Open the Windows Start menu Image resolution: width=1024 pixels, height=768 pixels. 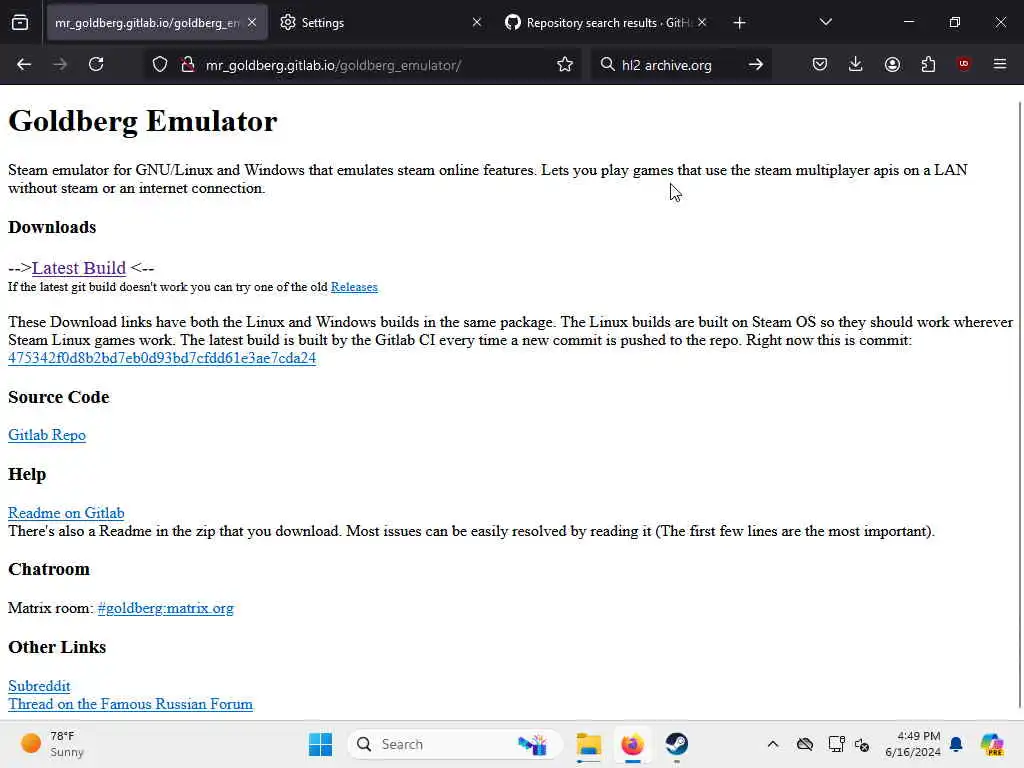(320, 744)
